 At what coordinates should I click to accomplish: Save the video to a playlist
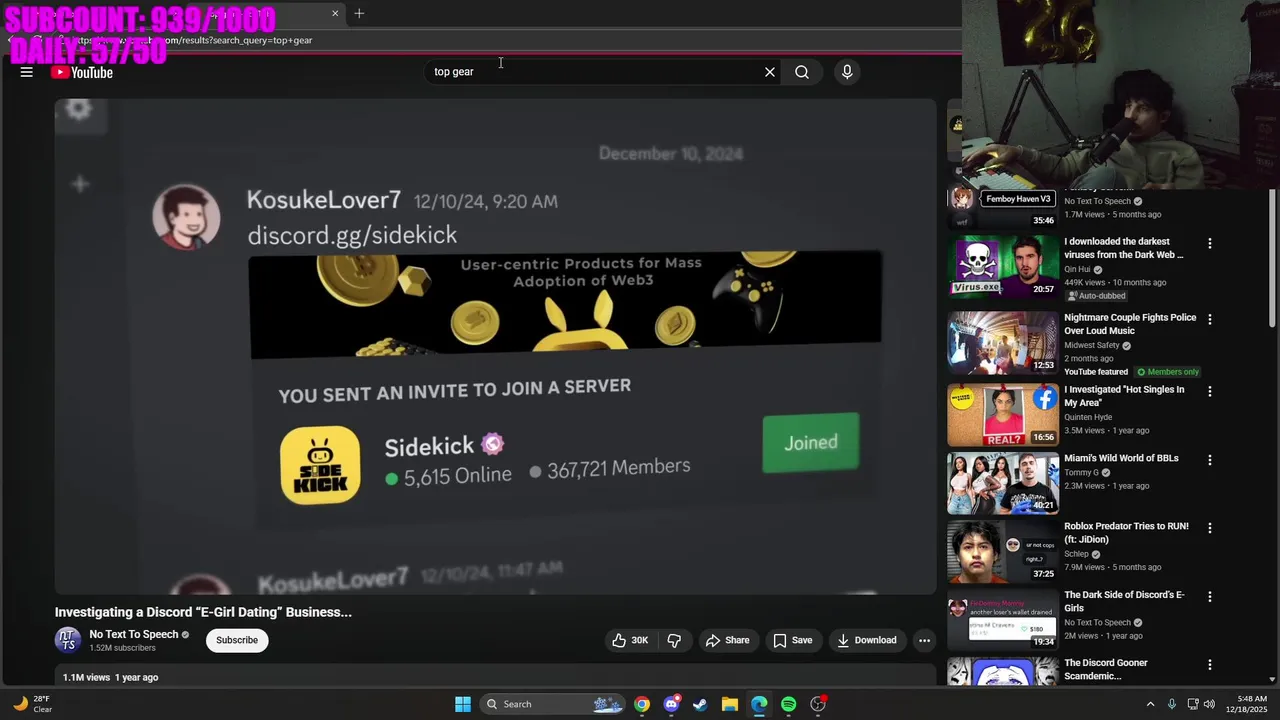click(x=792, y=640)
